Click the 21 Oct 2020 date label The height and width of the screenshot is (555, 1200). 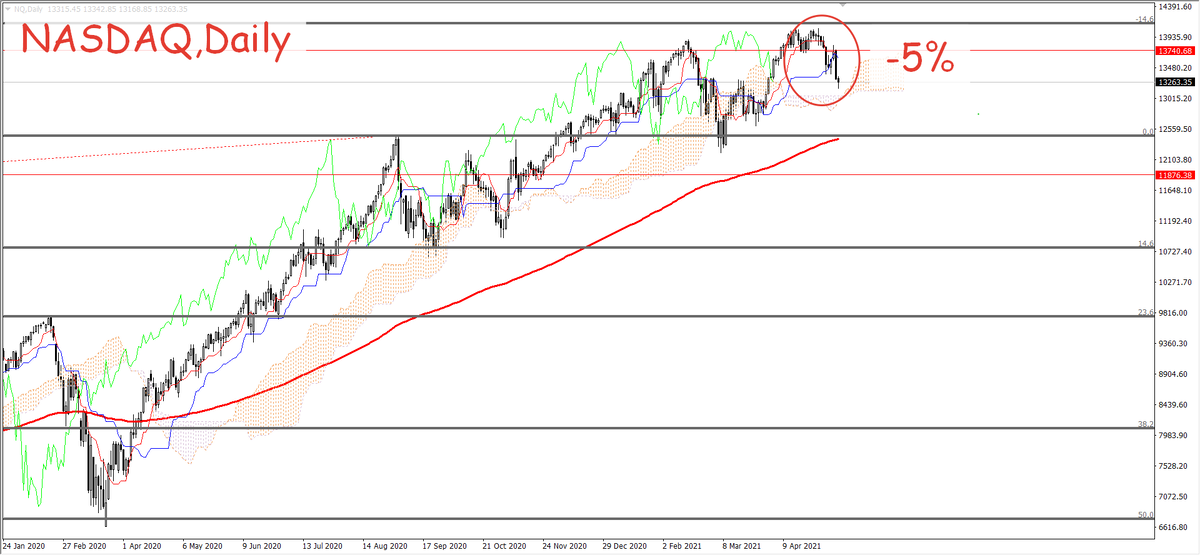tap(503, 547)
